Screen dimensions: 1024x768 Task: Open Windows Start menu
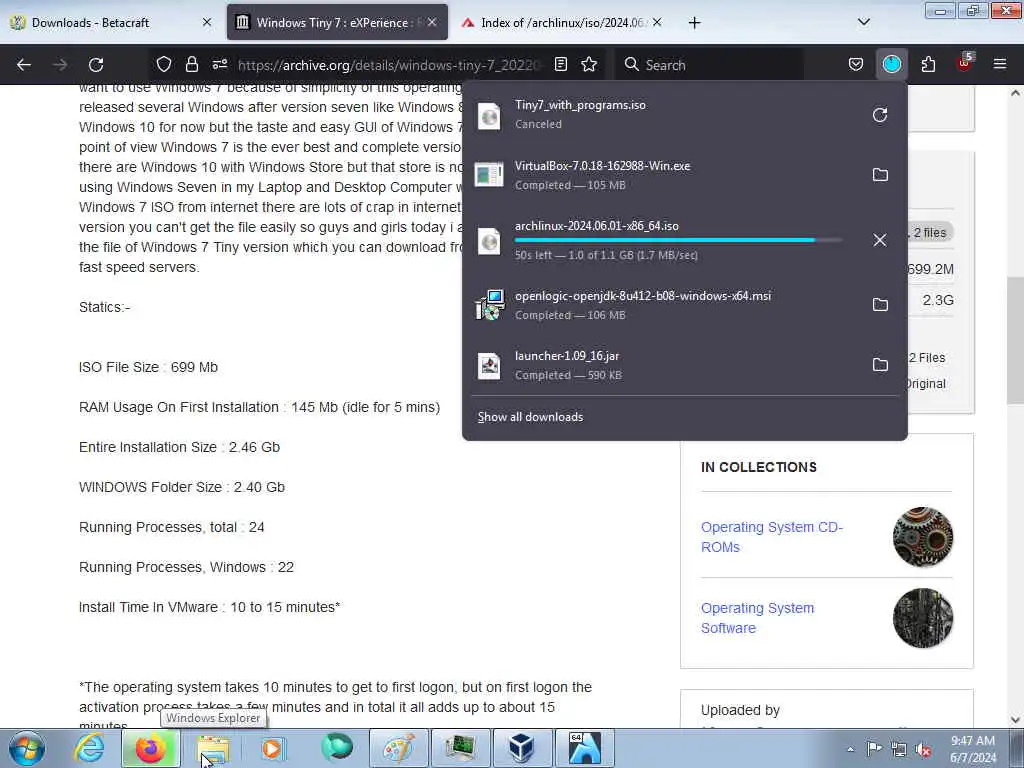(x=27, y=748)
